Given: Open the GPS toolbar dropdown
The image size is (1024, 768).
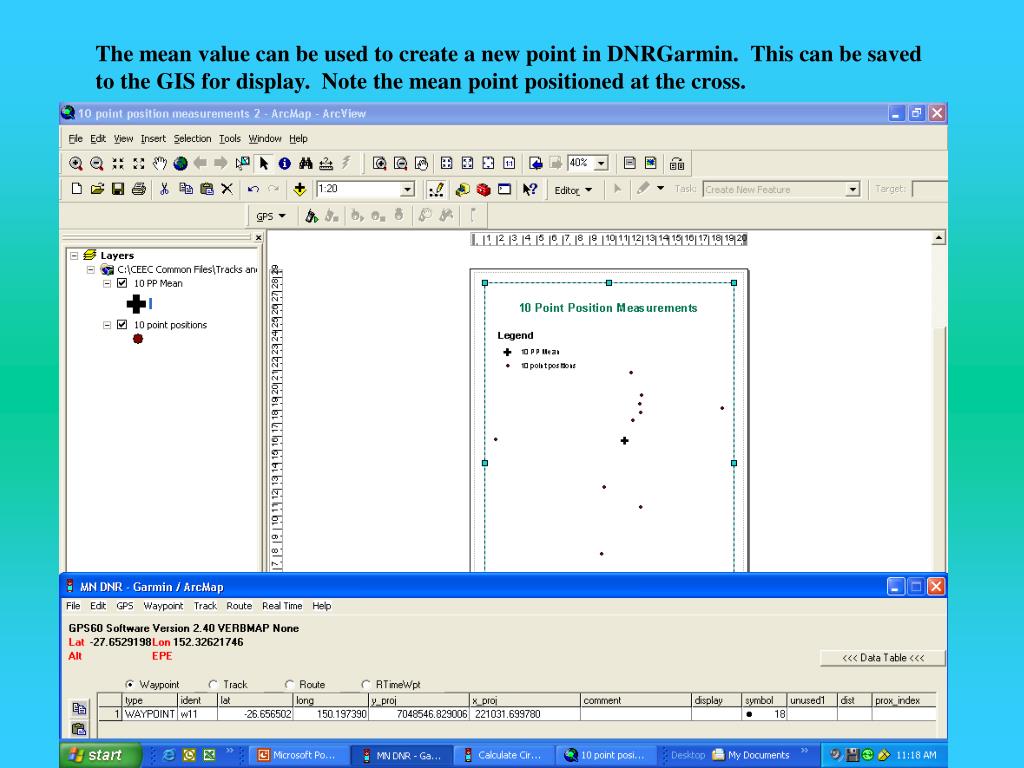Looking at the screenshot, I should click(271, 216).
